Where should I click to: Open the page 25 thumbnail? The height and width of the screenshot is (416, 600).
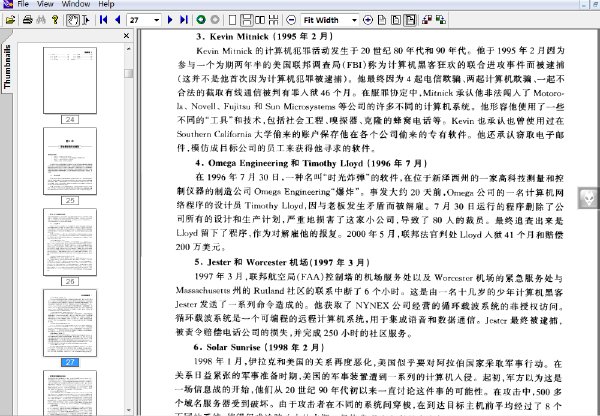click(x=70, y=161)
